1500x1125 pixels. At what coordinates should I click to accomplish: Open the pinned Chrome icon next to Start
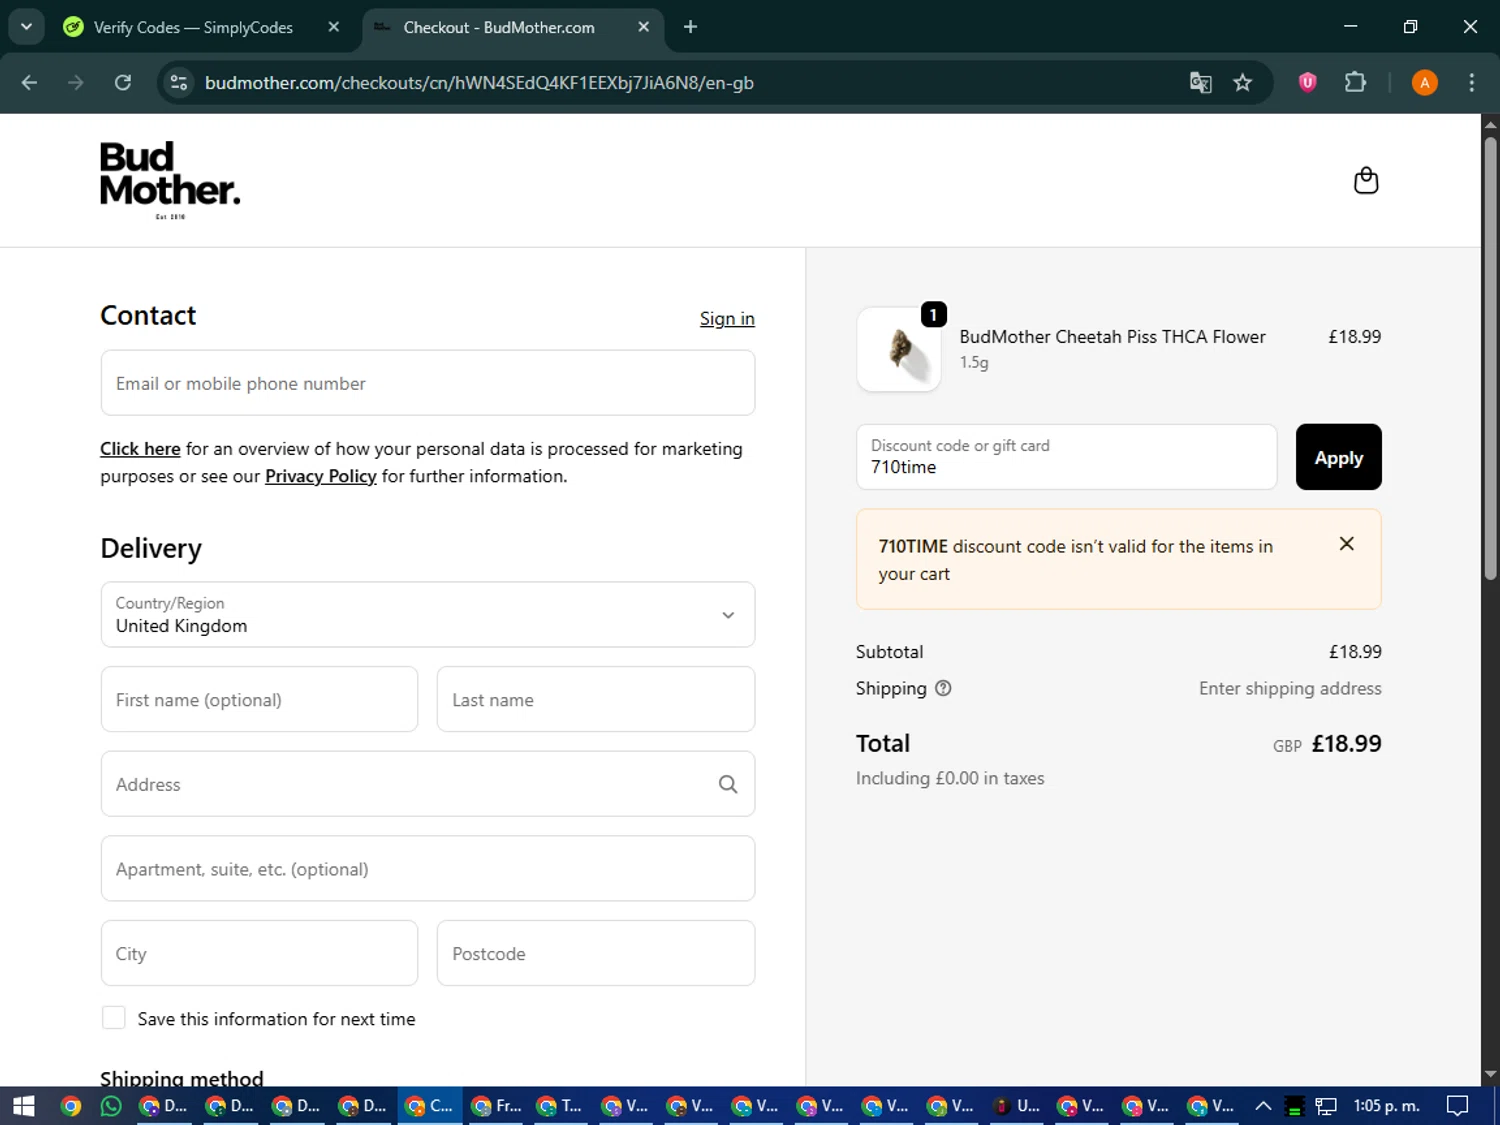[x=70, y=1106]
